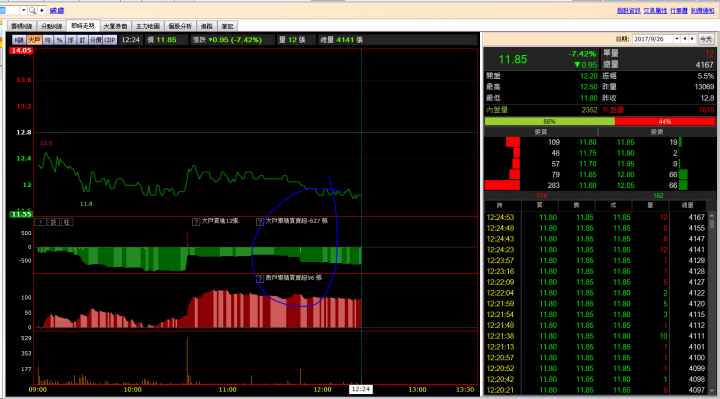Click the 2017/9/26 date field
The width and height of the screenshot is (720, 399).
[x=652, y=39]
